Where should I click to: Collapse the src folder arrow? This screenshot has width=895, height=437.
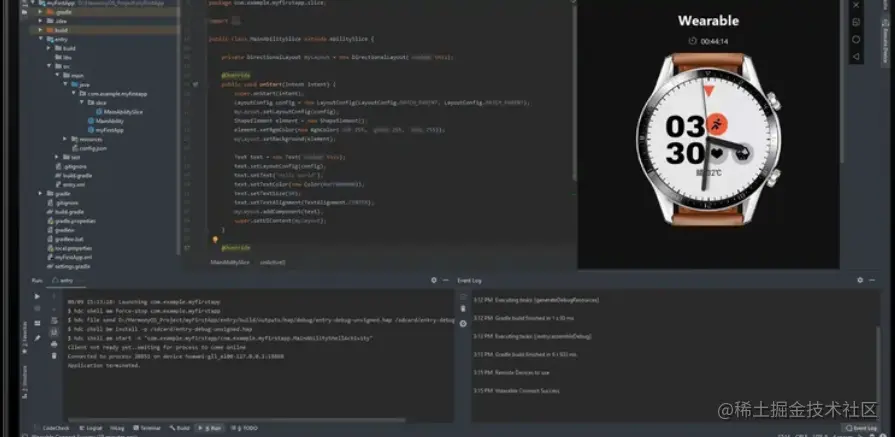49,66
